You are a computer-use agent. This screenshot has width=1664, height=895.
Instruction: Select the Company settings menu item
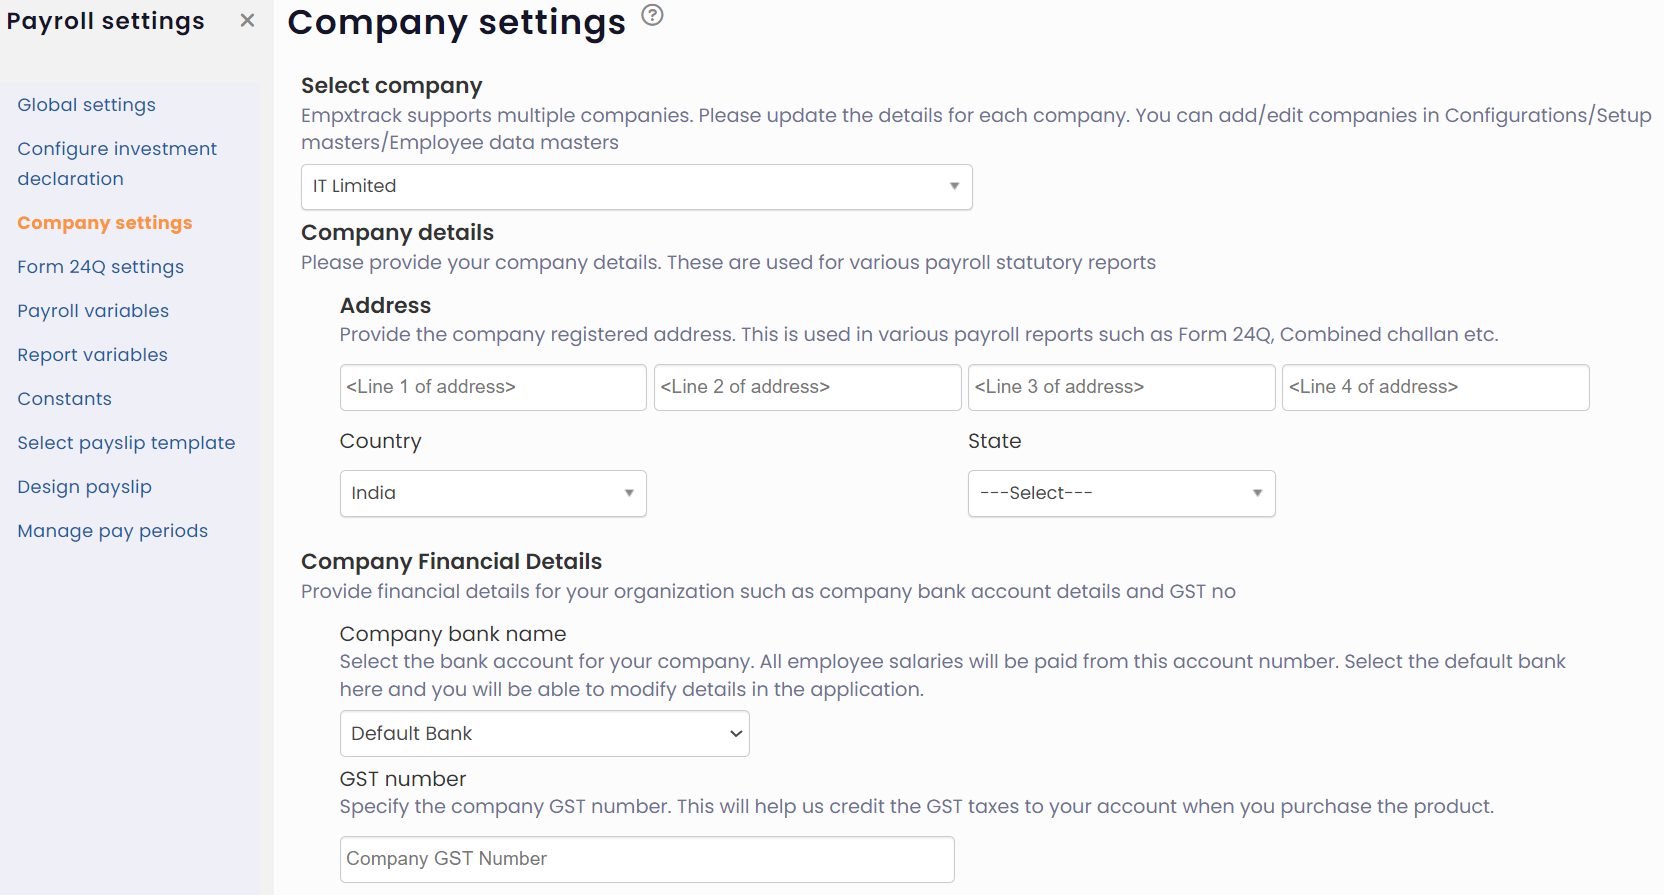[104, 222]
